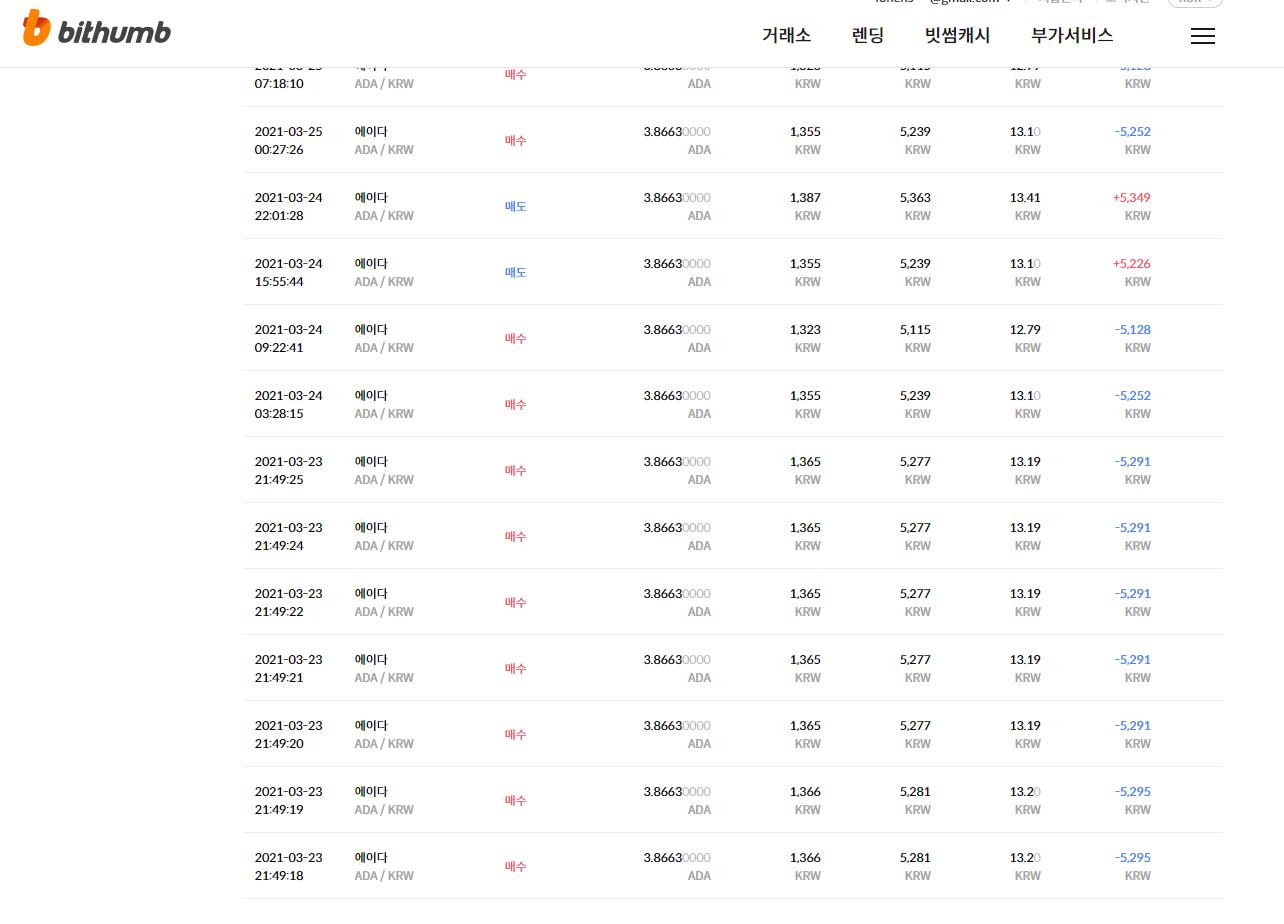Screen dimensions: 1284x924
Task: Select 5,281 amount in the 21:49:18 row
Action: click(915, 858)
